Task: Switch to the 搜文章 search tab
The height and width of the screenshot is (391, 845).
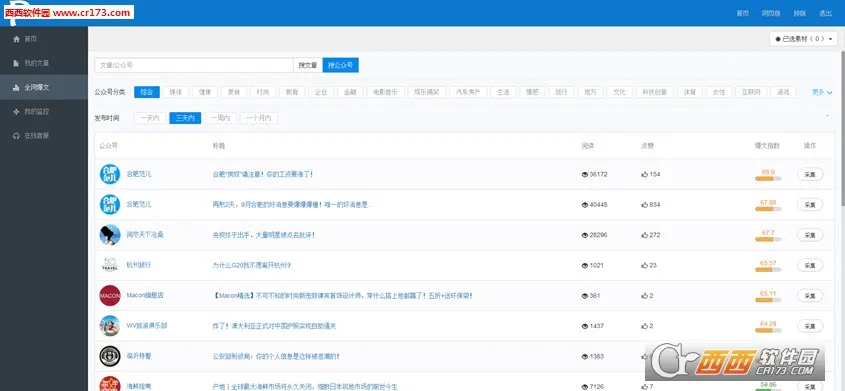Action: point(308,65)
